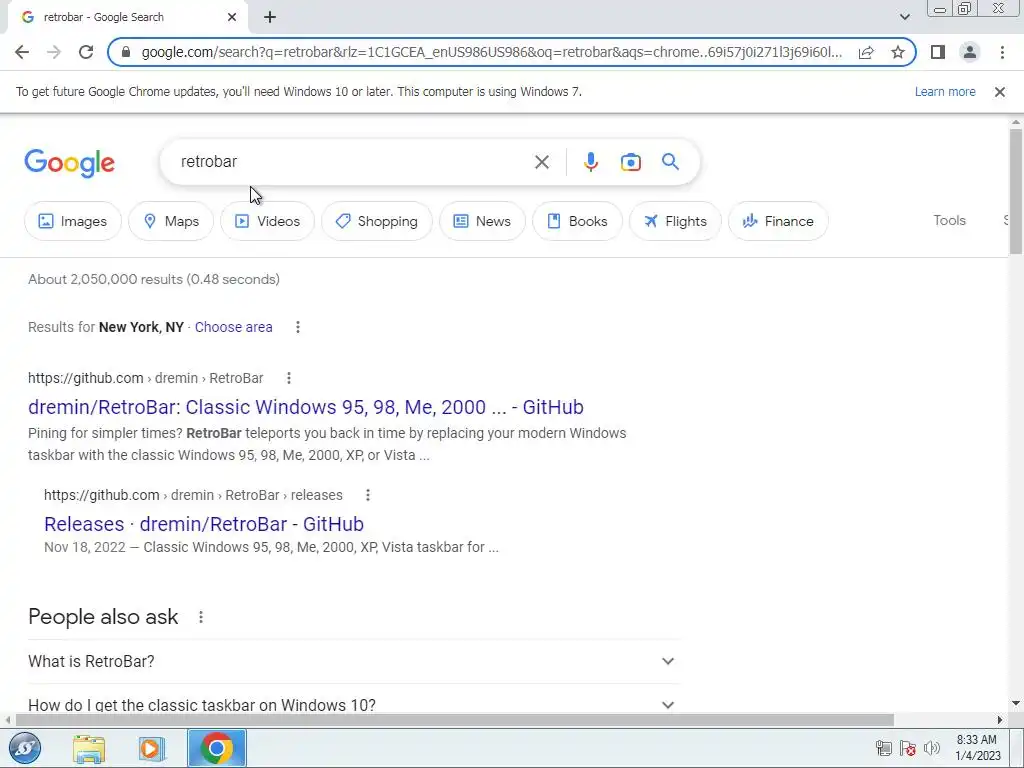Open Releases dremin/RetroBar GitHub link
Image resolution: width=1024 pixels, height=768 pixels.
(204, 524)
